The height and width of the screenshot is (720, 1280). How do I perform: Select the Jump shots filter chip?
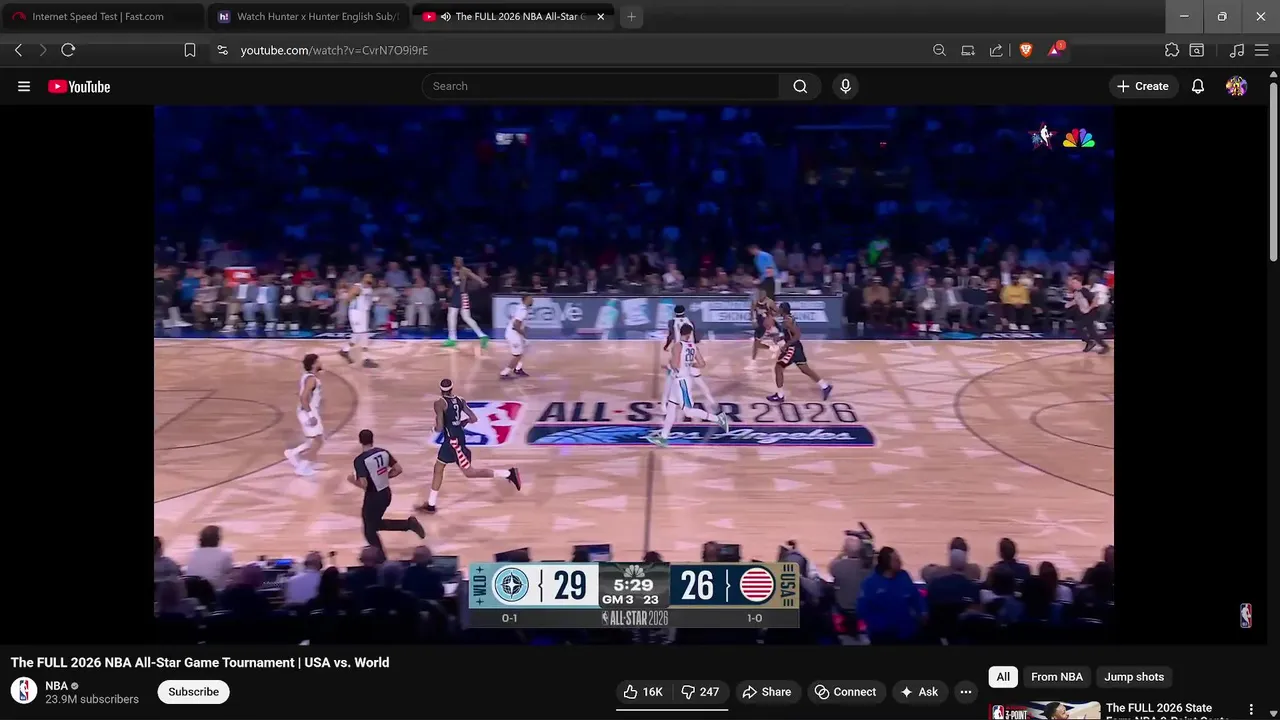point(1134,677)
